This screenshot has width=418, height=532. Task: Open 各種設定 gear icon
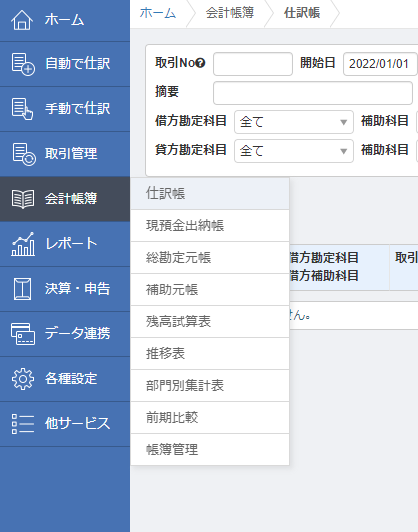pyautogui.click(x=23, y=379)
